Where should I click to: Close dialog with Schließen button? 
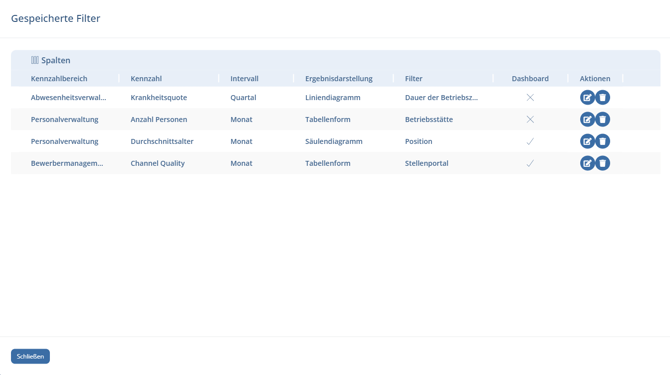[x=30, y=356]
